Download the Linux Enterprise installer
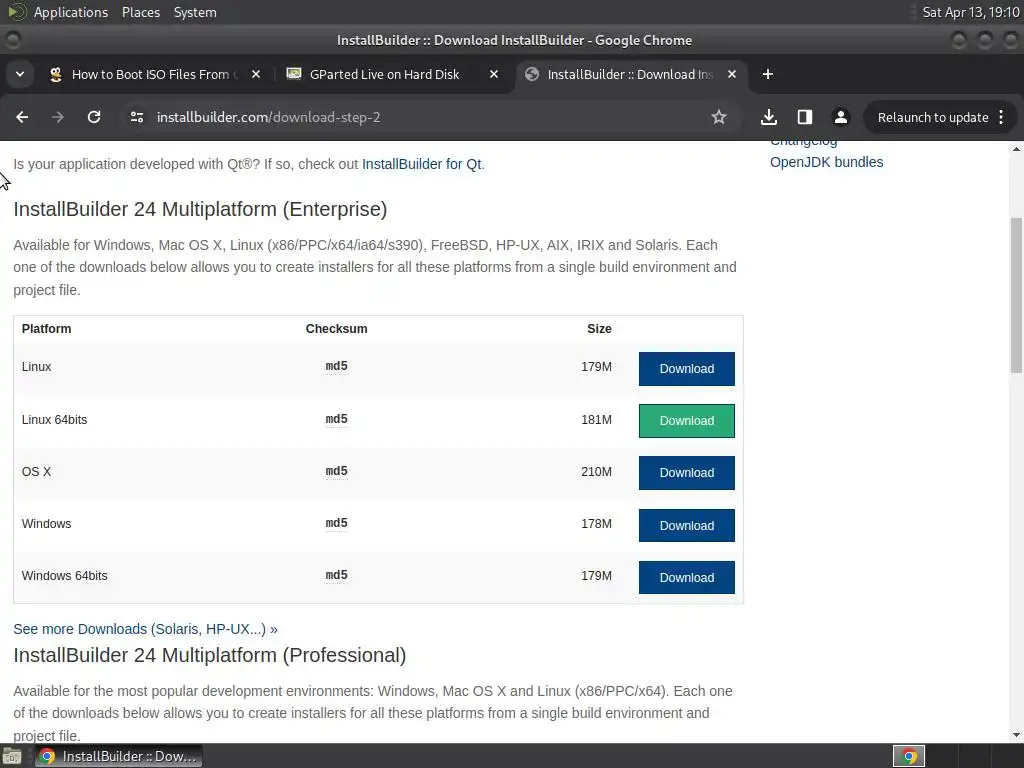 686,369
